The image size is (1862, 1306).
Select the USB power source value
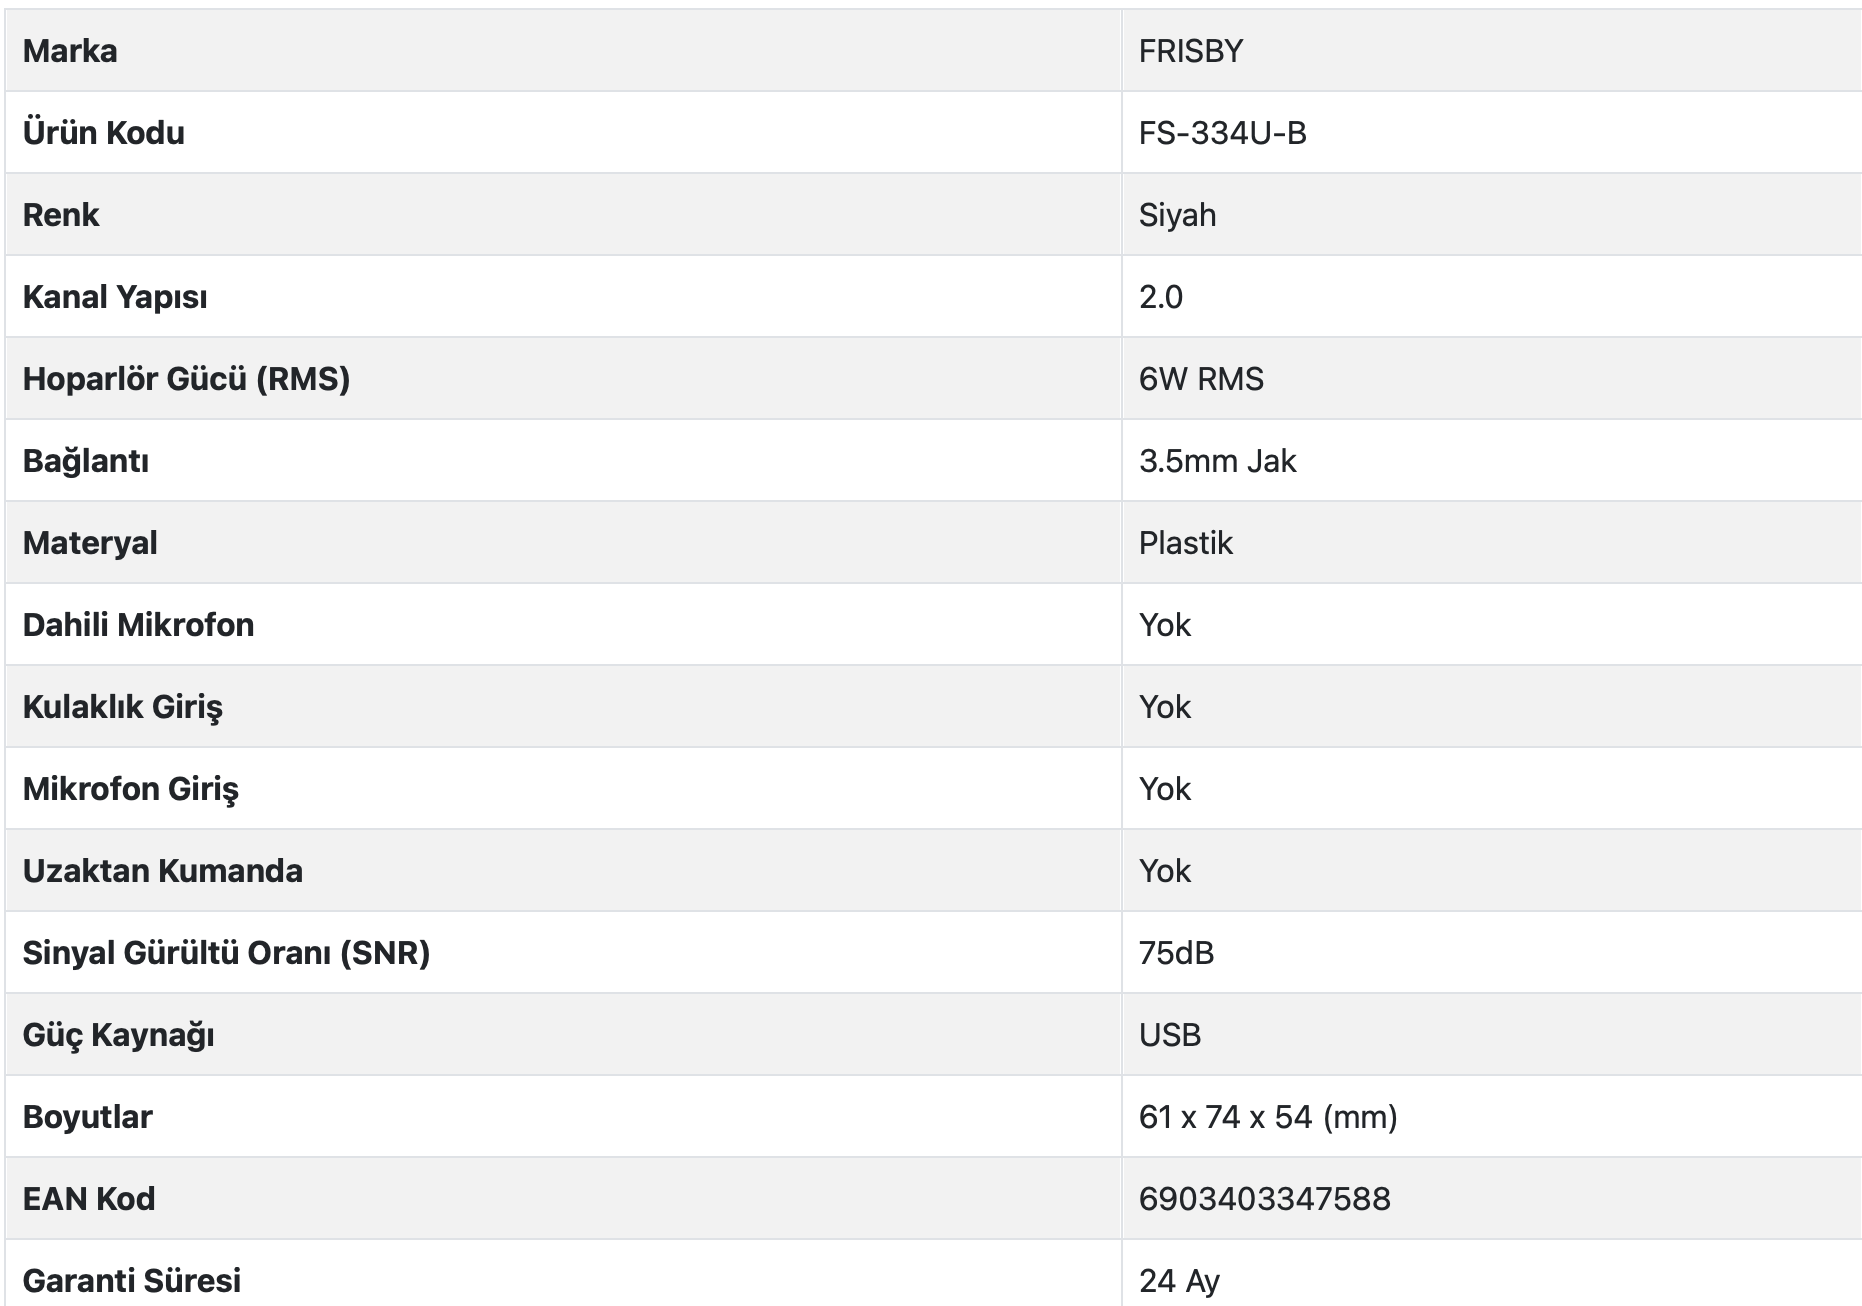point(1169,1035)
